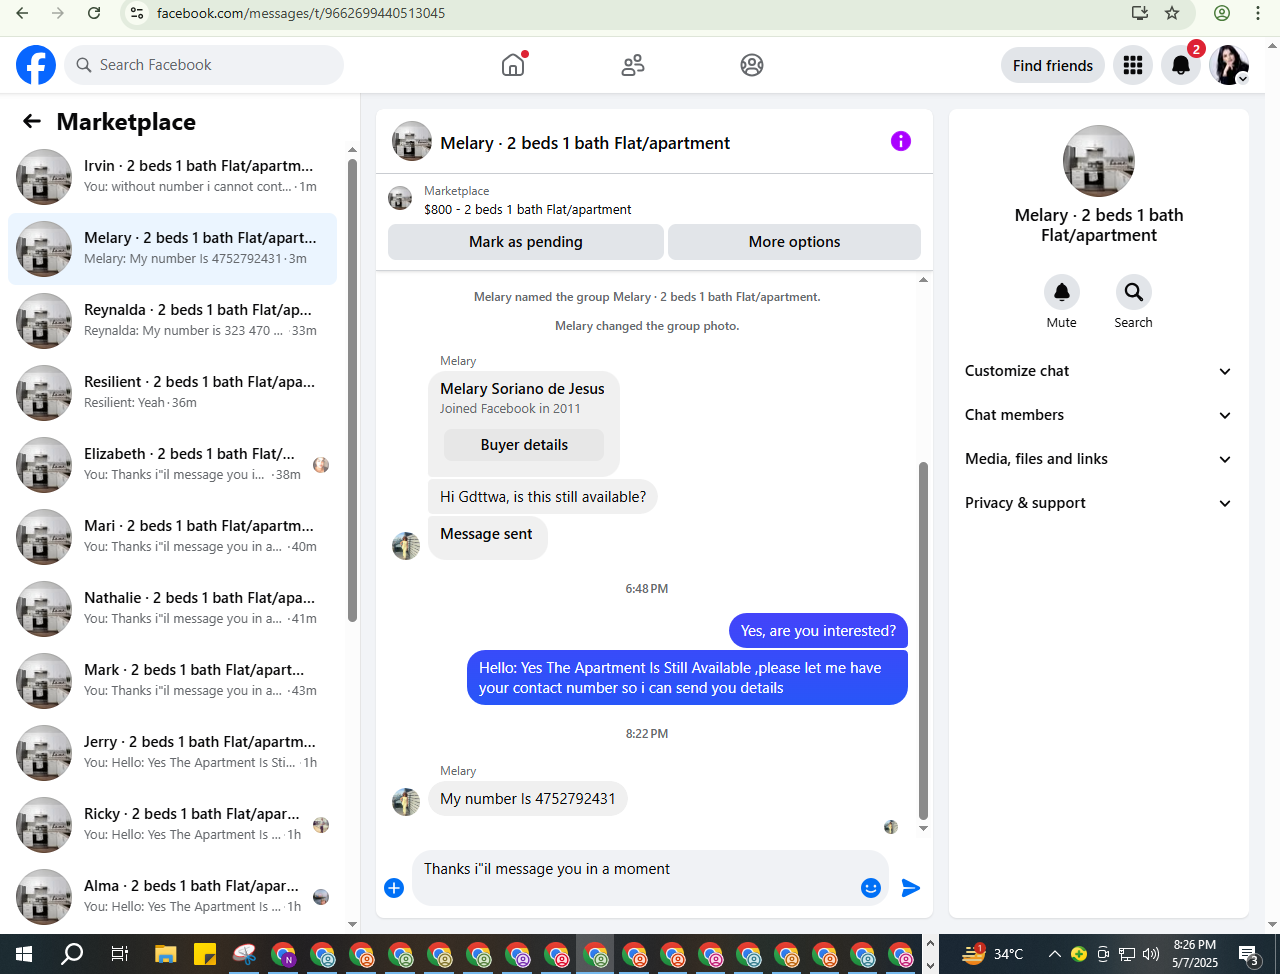Open Task View on the taskbar

(x=119, y=954)
